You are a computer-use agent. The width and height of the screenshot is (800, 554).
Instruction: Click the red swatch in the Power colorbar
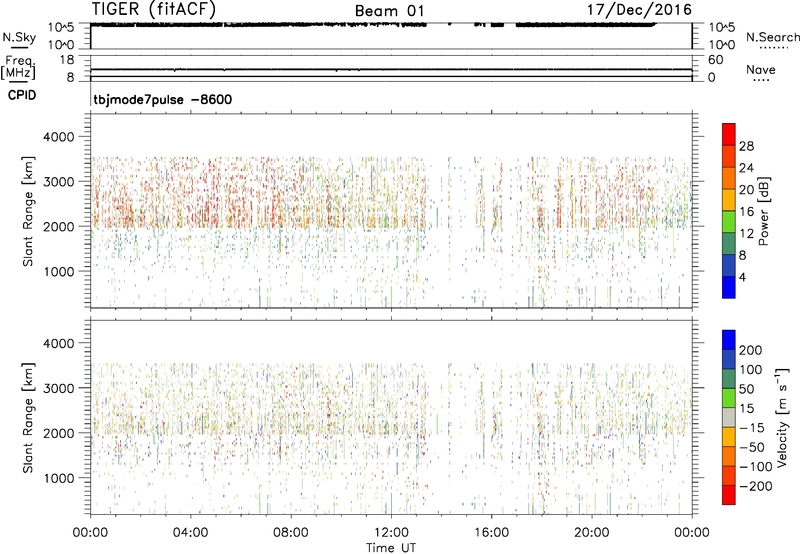click(x=729, y=134)
